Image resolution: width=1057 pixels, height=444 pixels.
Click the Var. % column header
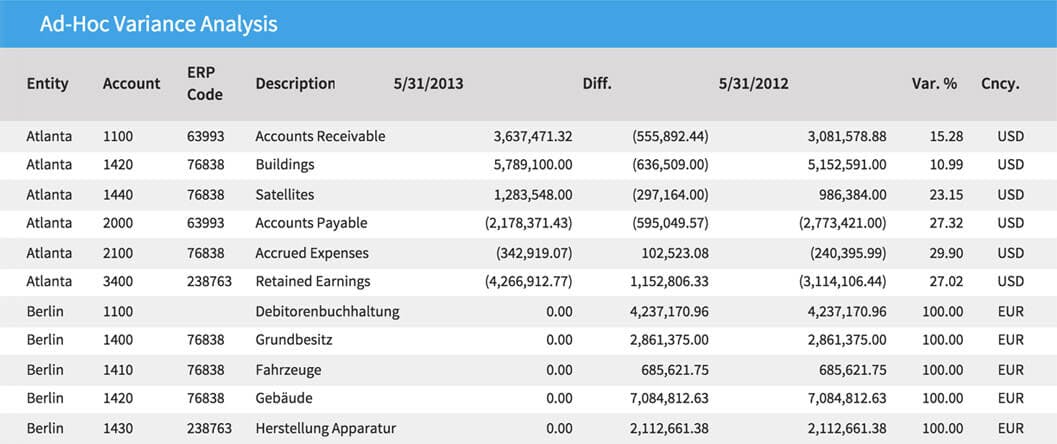[x=934, y=84]
